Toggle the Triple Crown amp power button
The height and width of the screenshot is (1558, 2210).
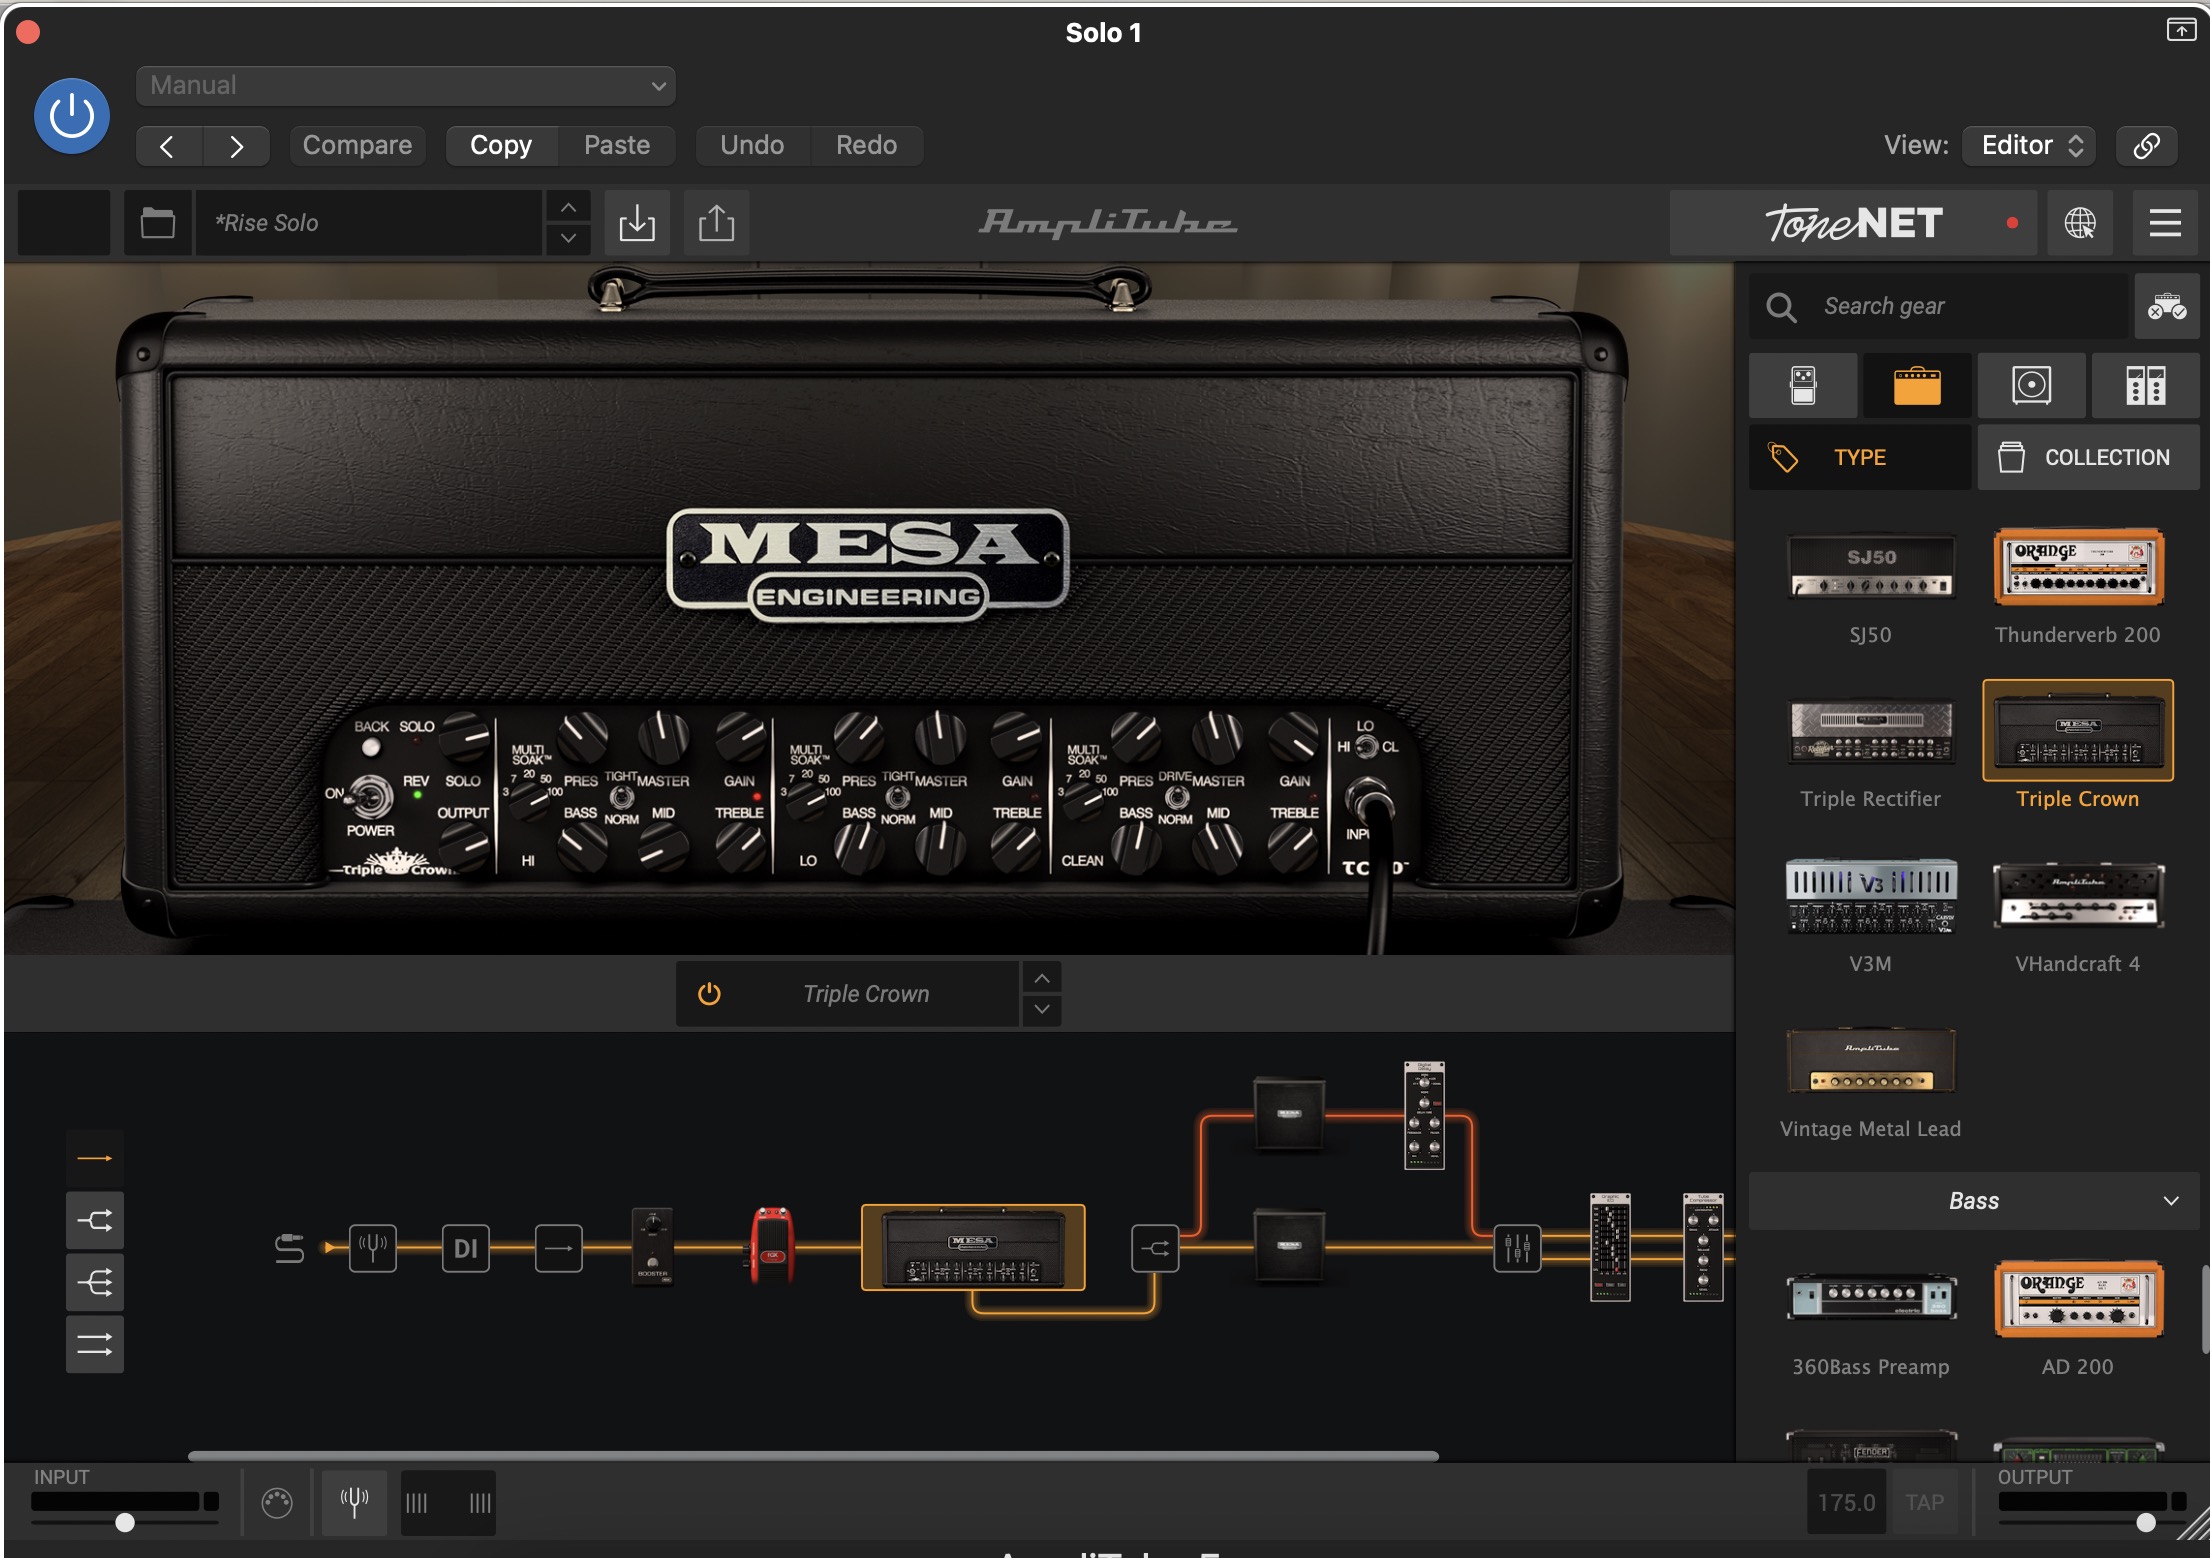pos(709,994)
